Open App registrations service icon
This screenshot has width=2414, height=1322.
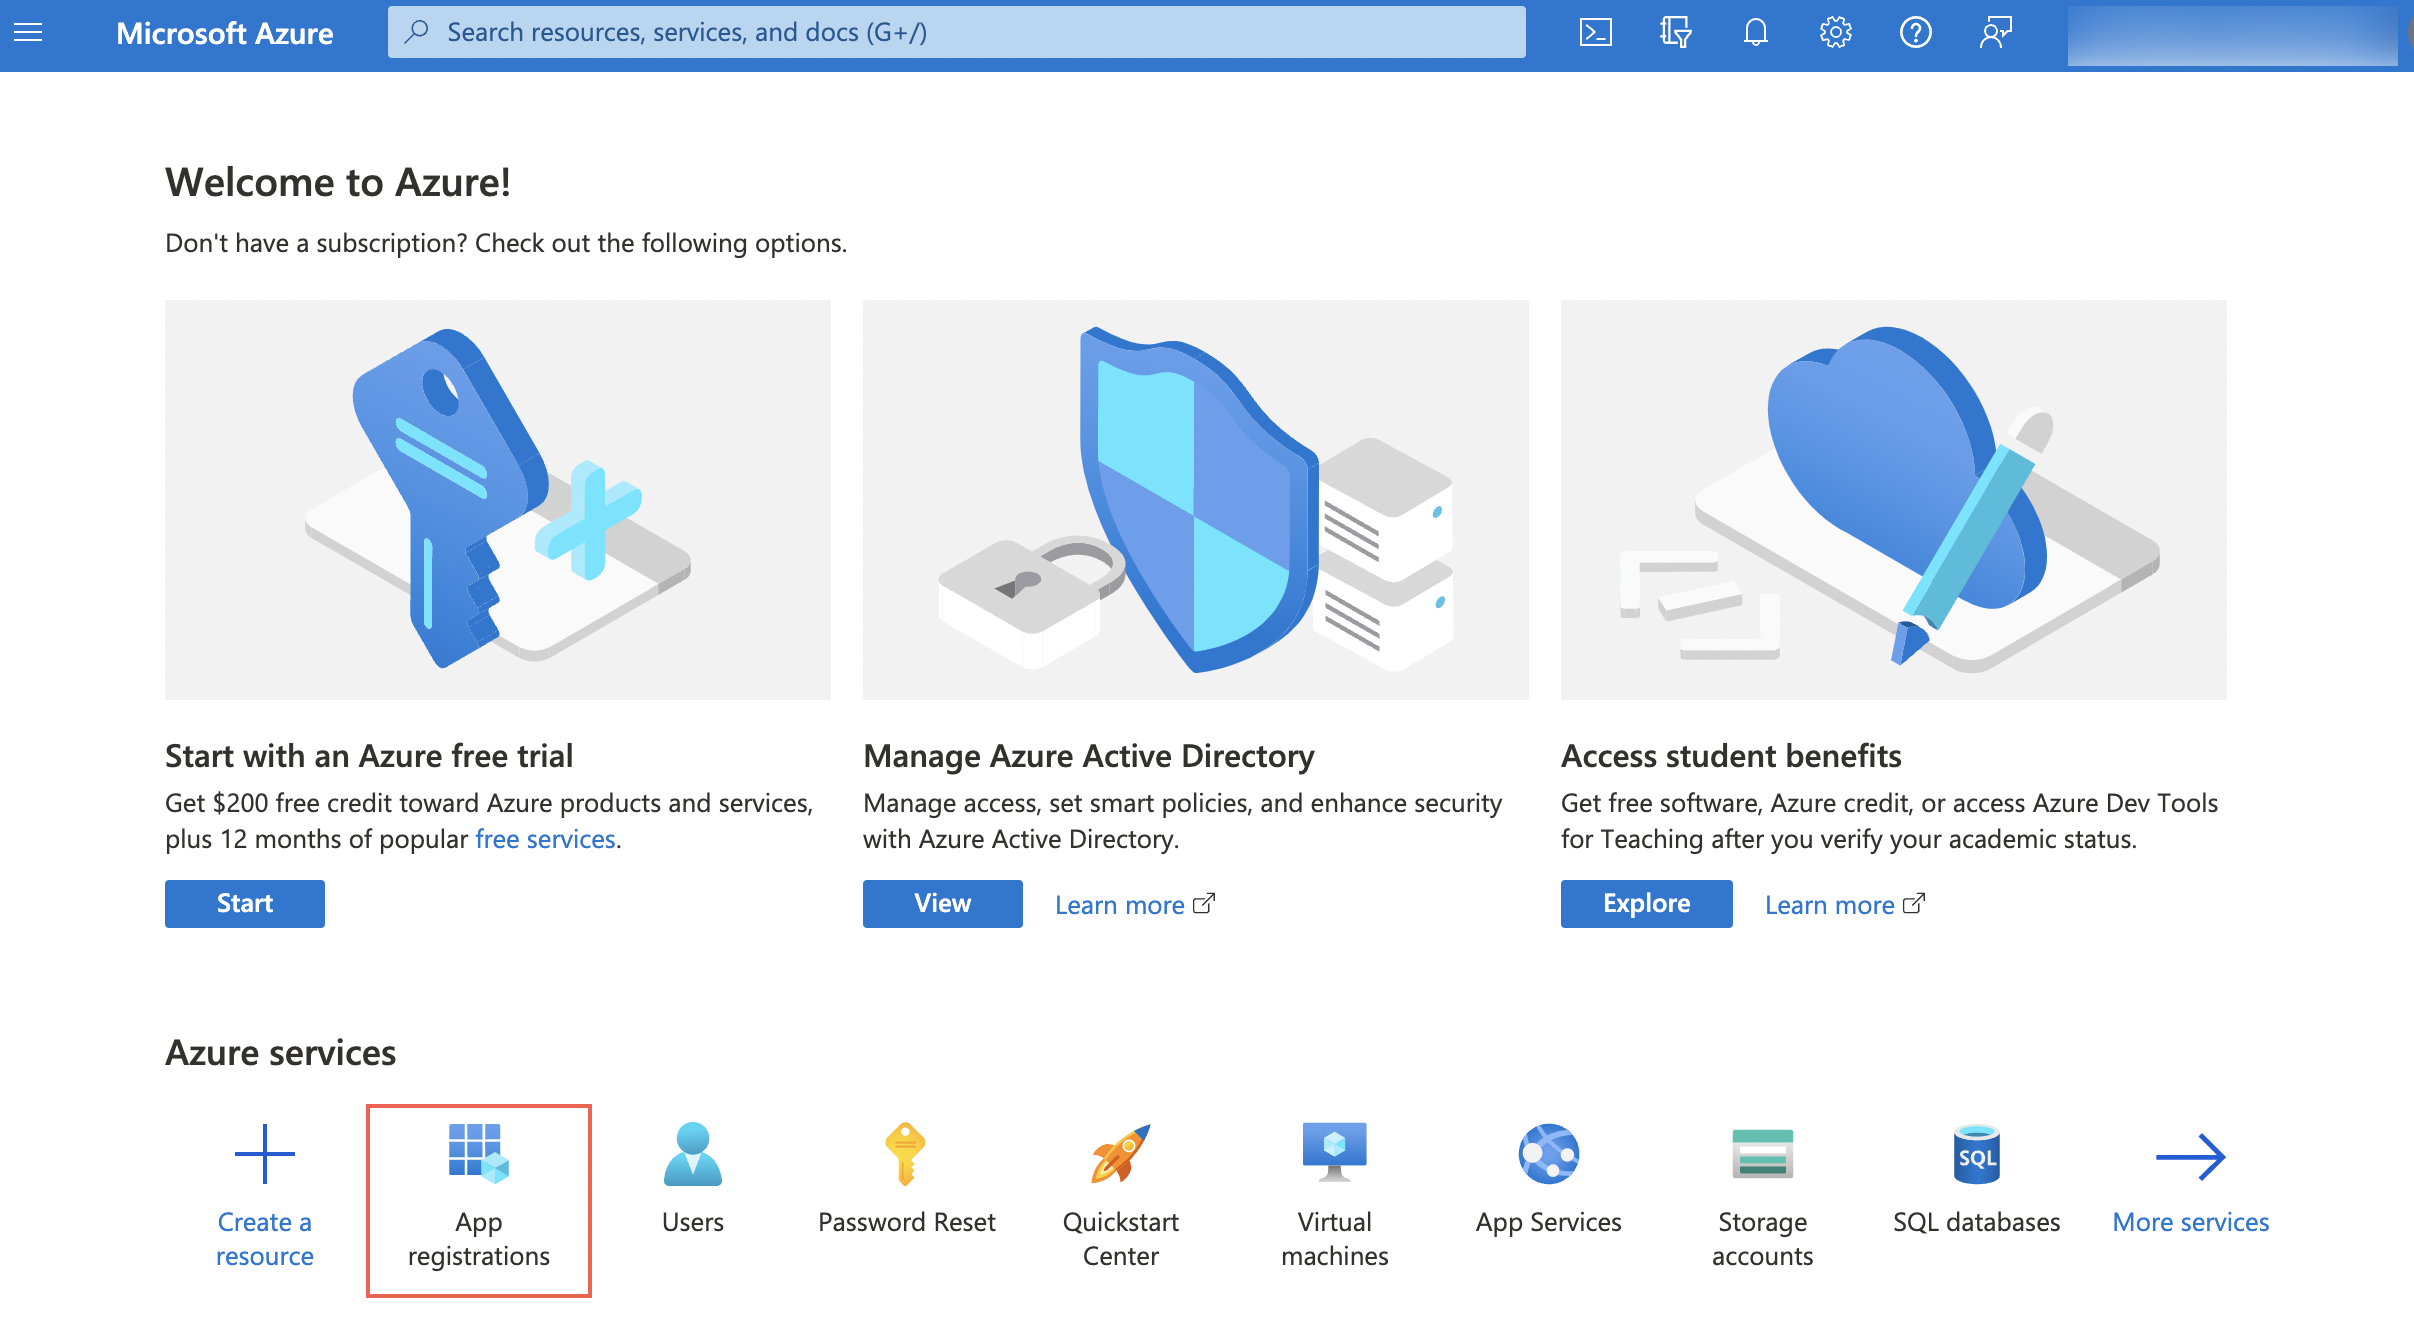coord(479,1153)
